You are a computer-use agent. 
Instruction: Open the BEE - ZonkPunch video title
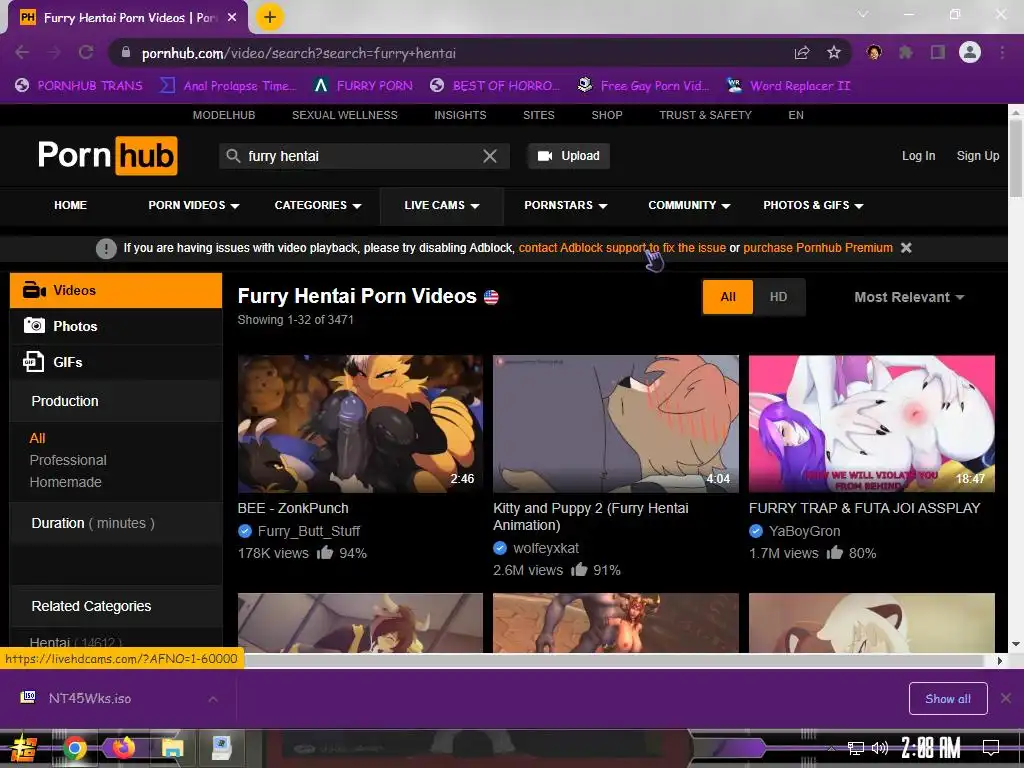coord(293,508)
